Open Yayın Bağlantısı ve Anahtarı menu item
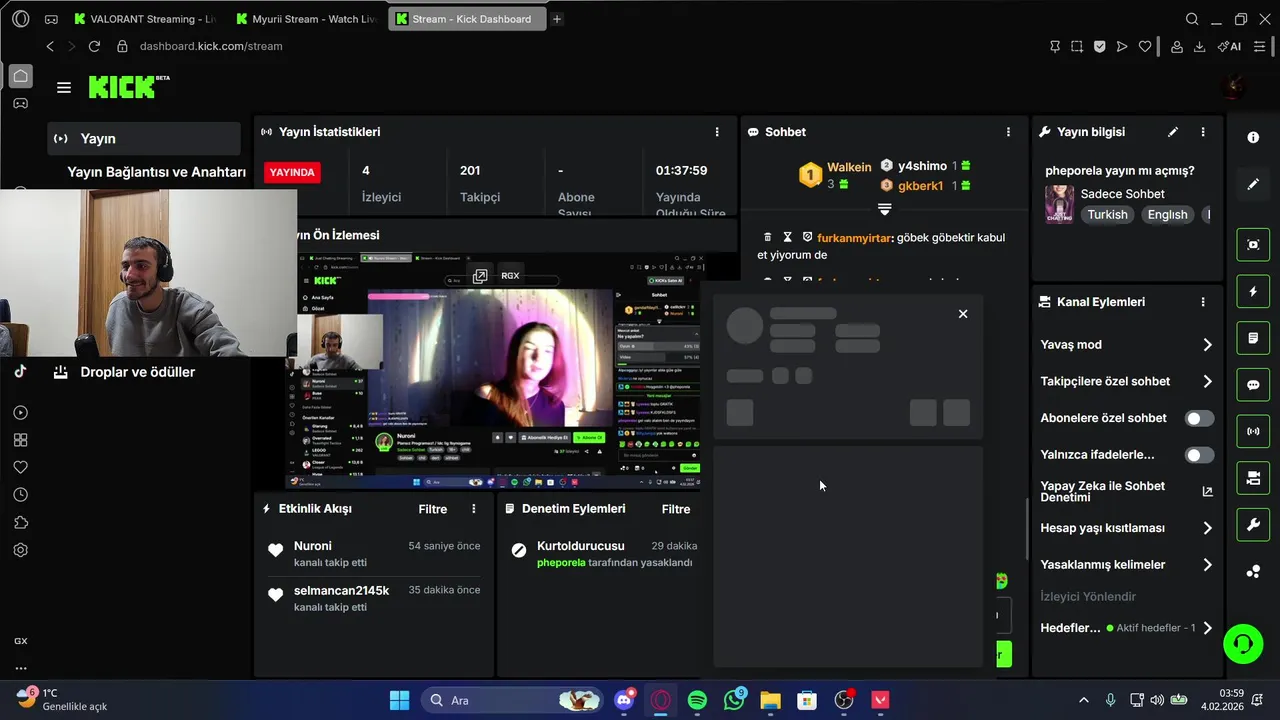 156,172
